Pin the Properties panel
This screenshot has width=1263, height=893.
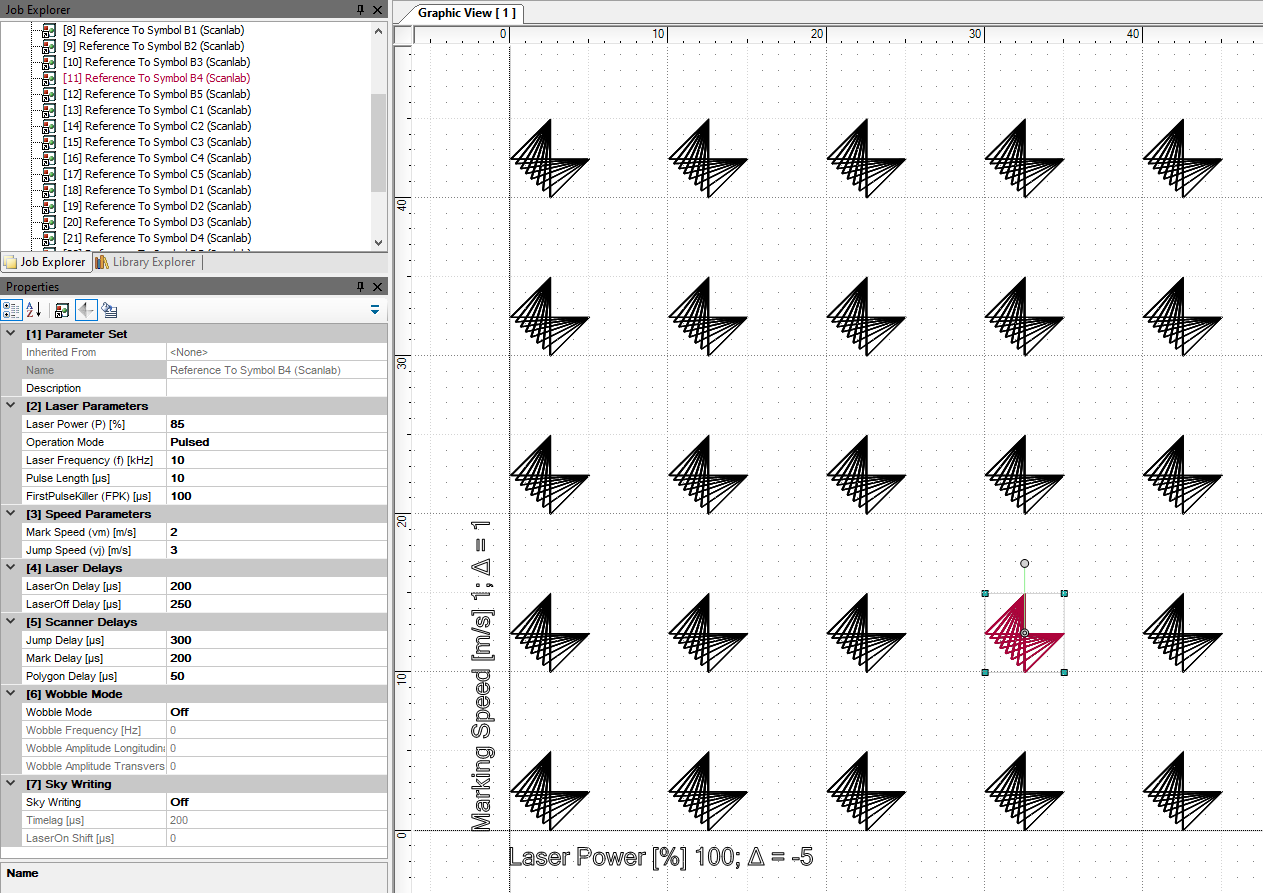pyautogui.click(x=361, y=287)
